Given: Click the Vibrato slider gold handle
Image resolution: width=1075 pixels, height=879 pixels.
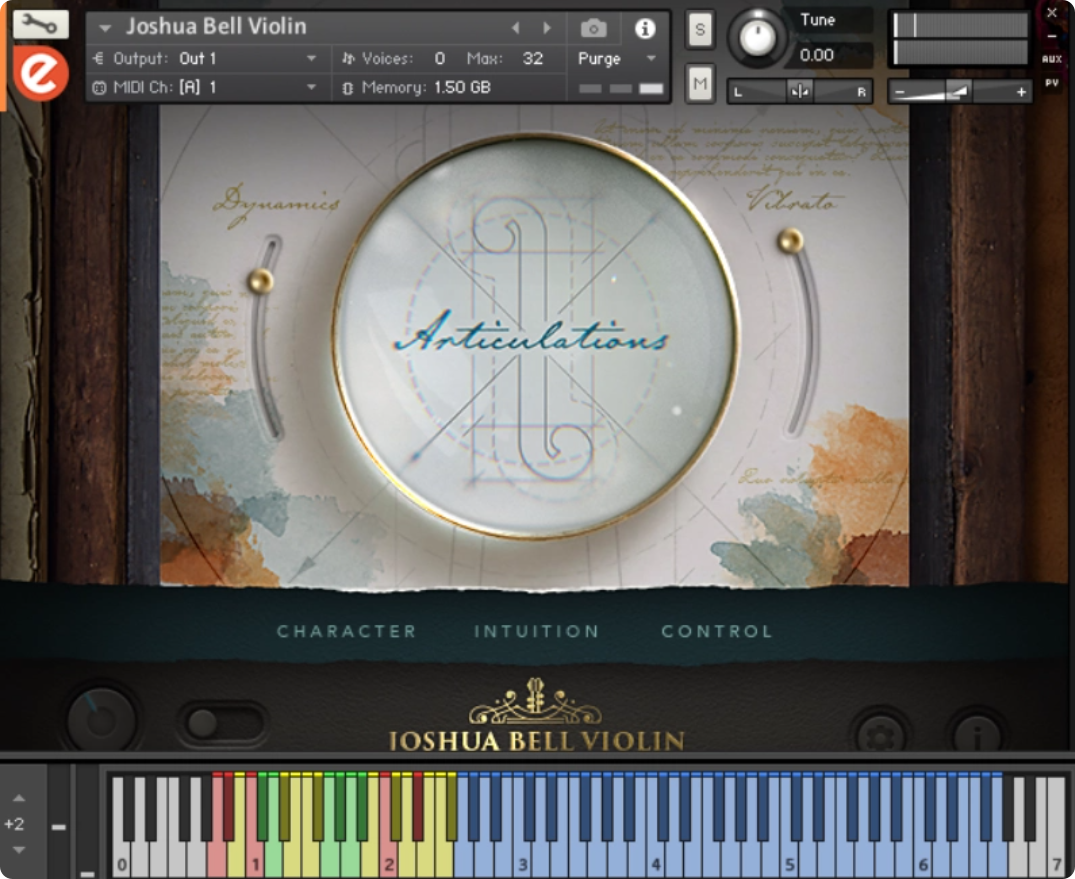Looking at the screenshot, I should 790,241.
